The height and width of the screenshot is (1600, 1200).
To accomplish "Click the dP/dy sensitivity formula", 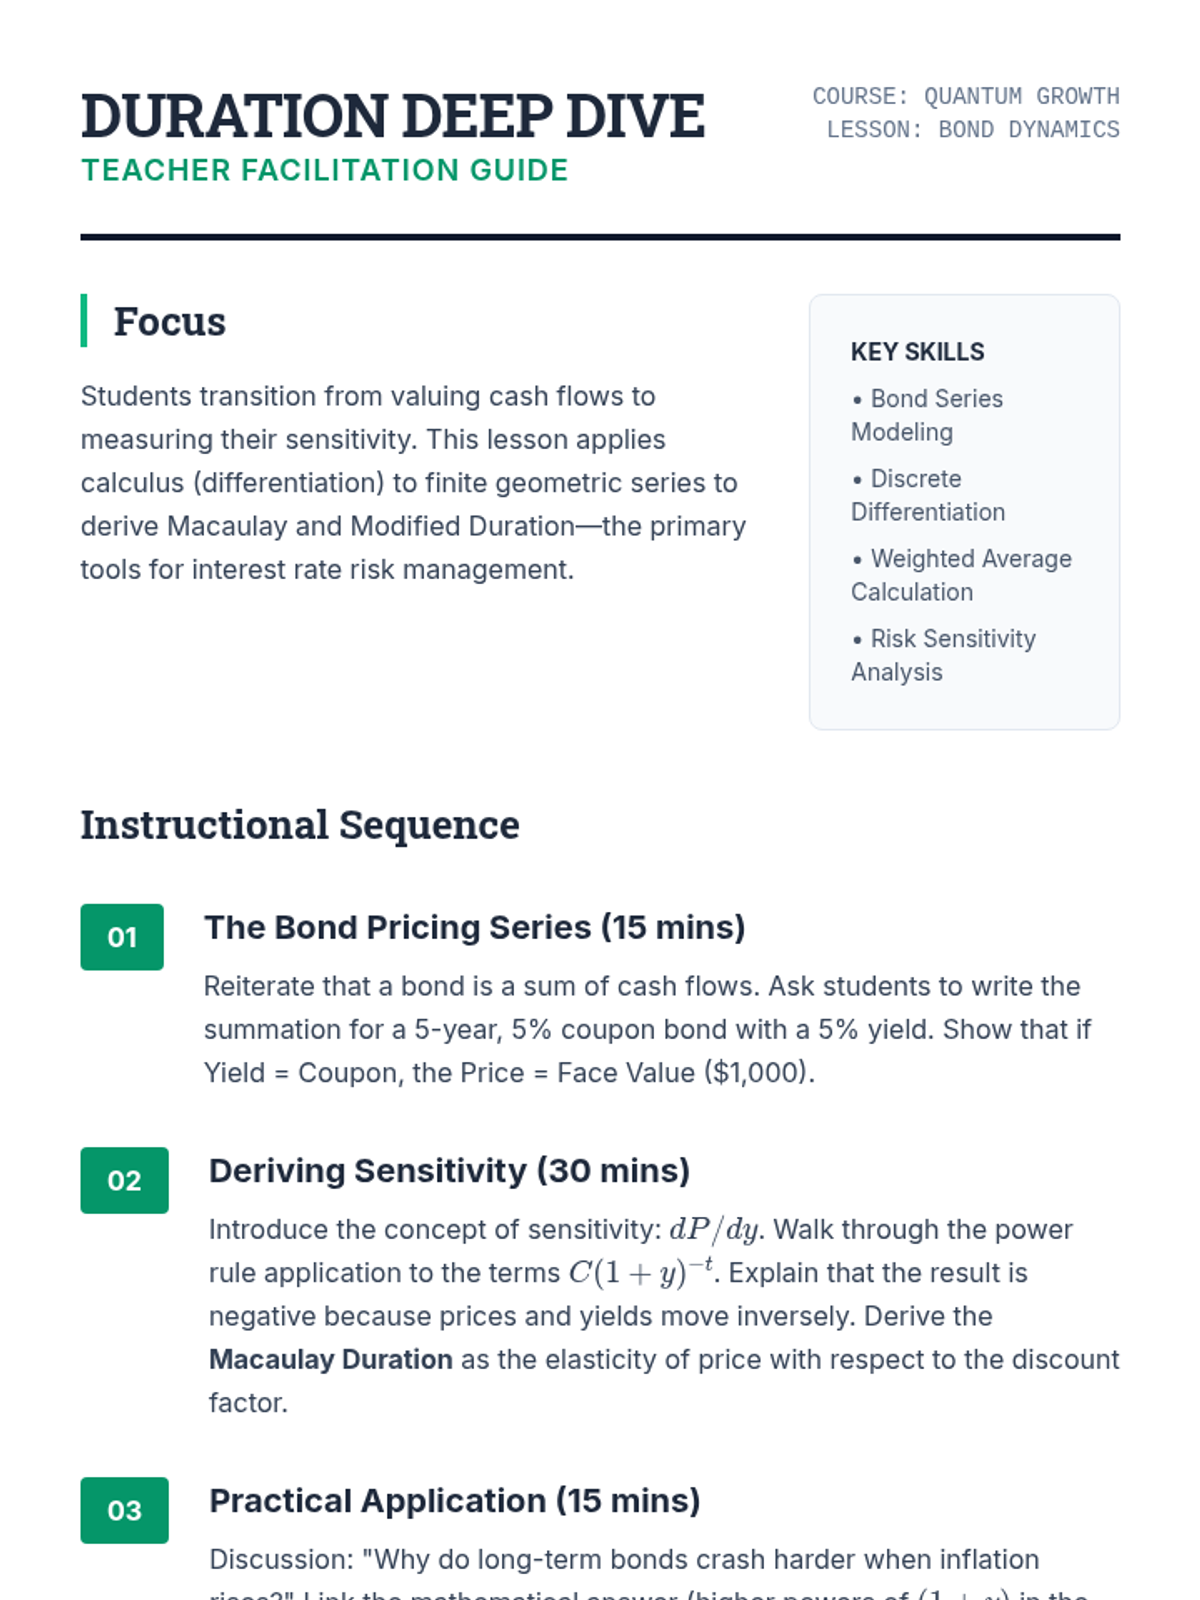I will 714,1229.
